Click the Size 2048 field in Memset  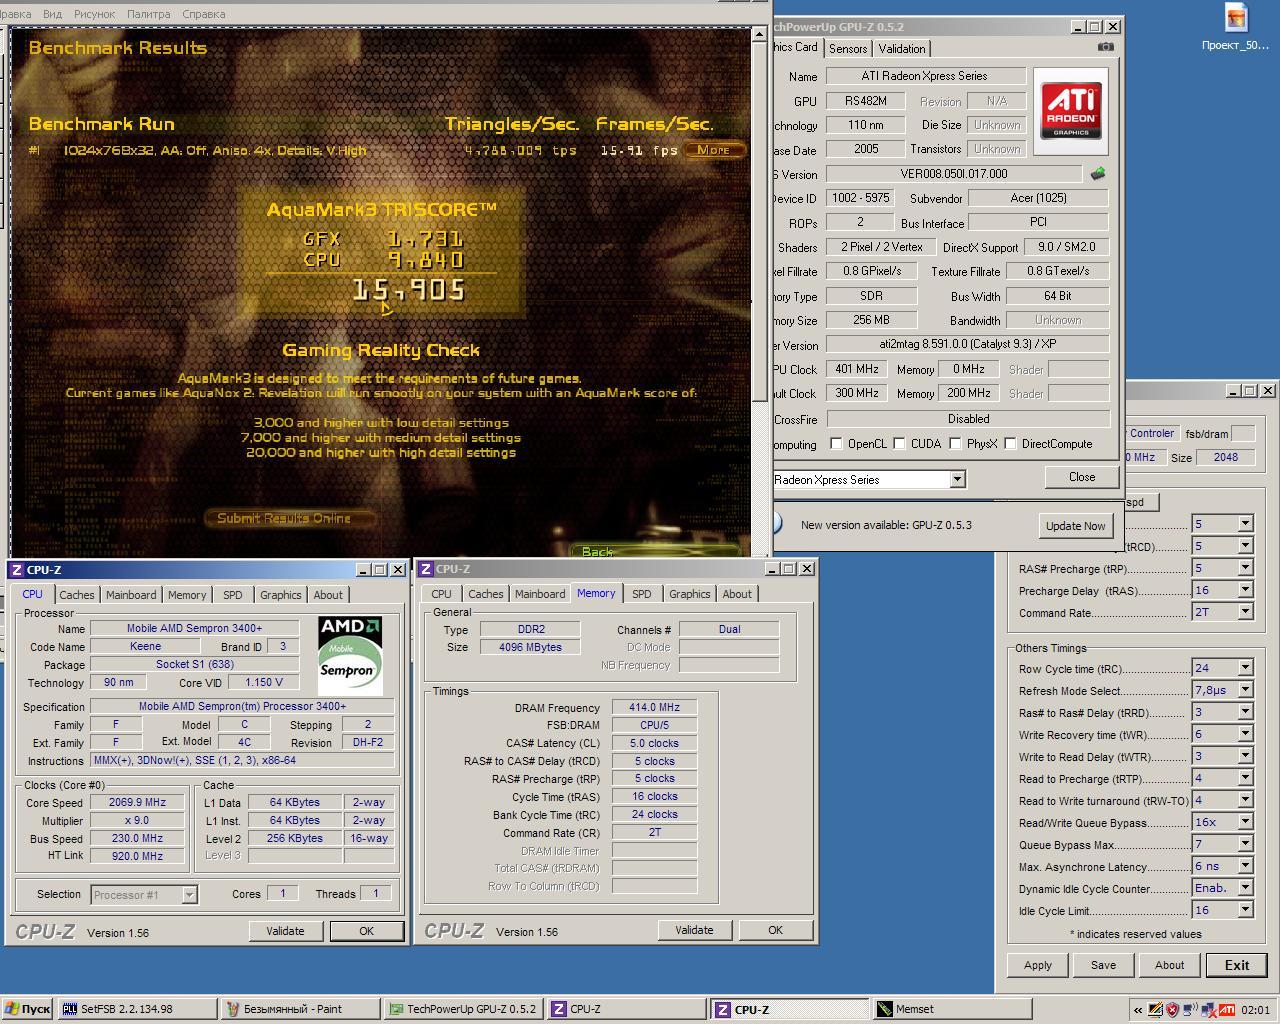tap(1226, 457)
